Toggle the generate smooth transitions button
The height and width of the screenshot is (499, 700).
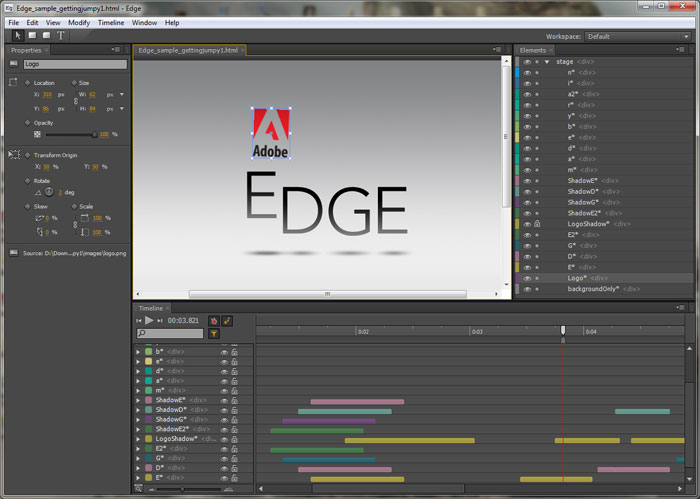pos(227,320)
